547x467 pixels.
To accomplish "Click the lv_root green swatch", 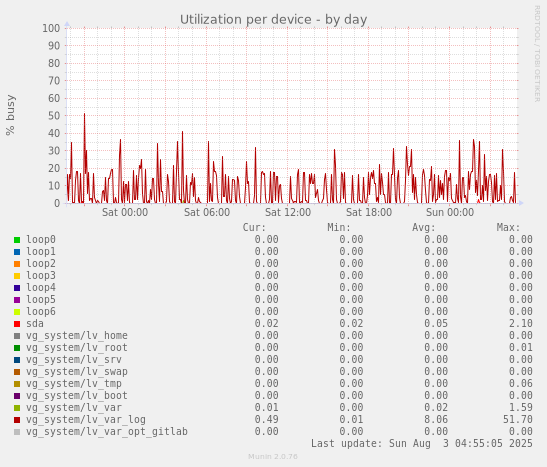I will pos(17,348).
